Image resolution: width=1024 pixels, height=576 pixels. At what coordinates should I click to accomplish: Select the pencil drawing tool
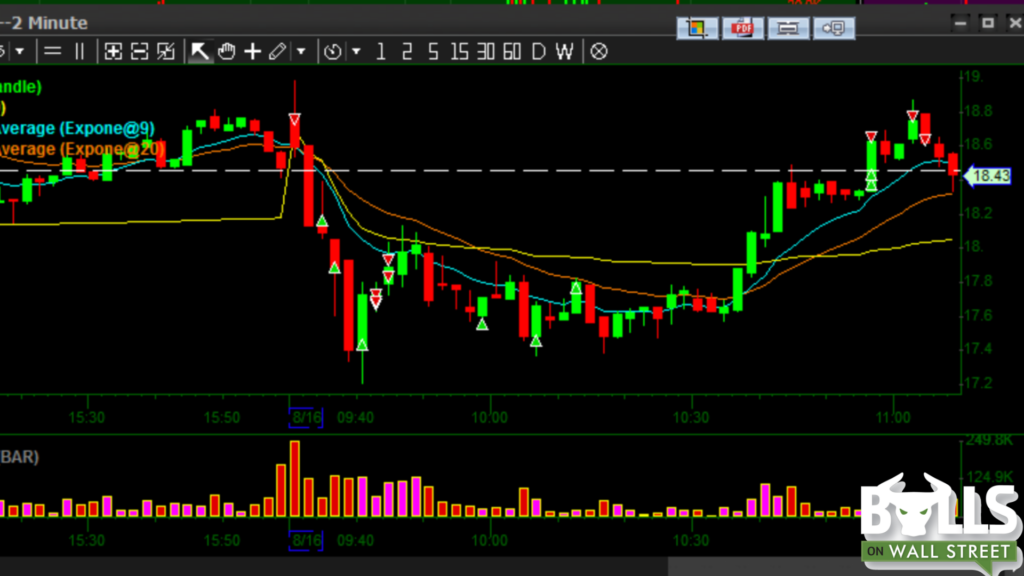pos(277,51)
